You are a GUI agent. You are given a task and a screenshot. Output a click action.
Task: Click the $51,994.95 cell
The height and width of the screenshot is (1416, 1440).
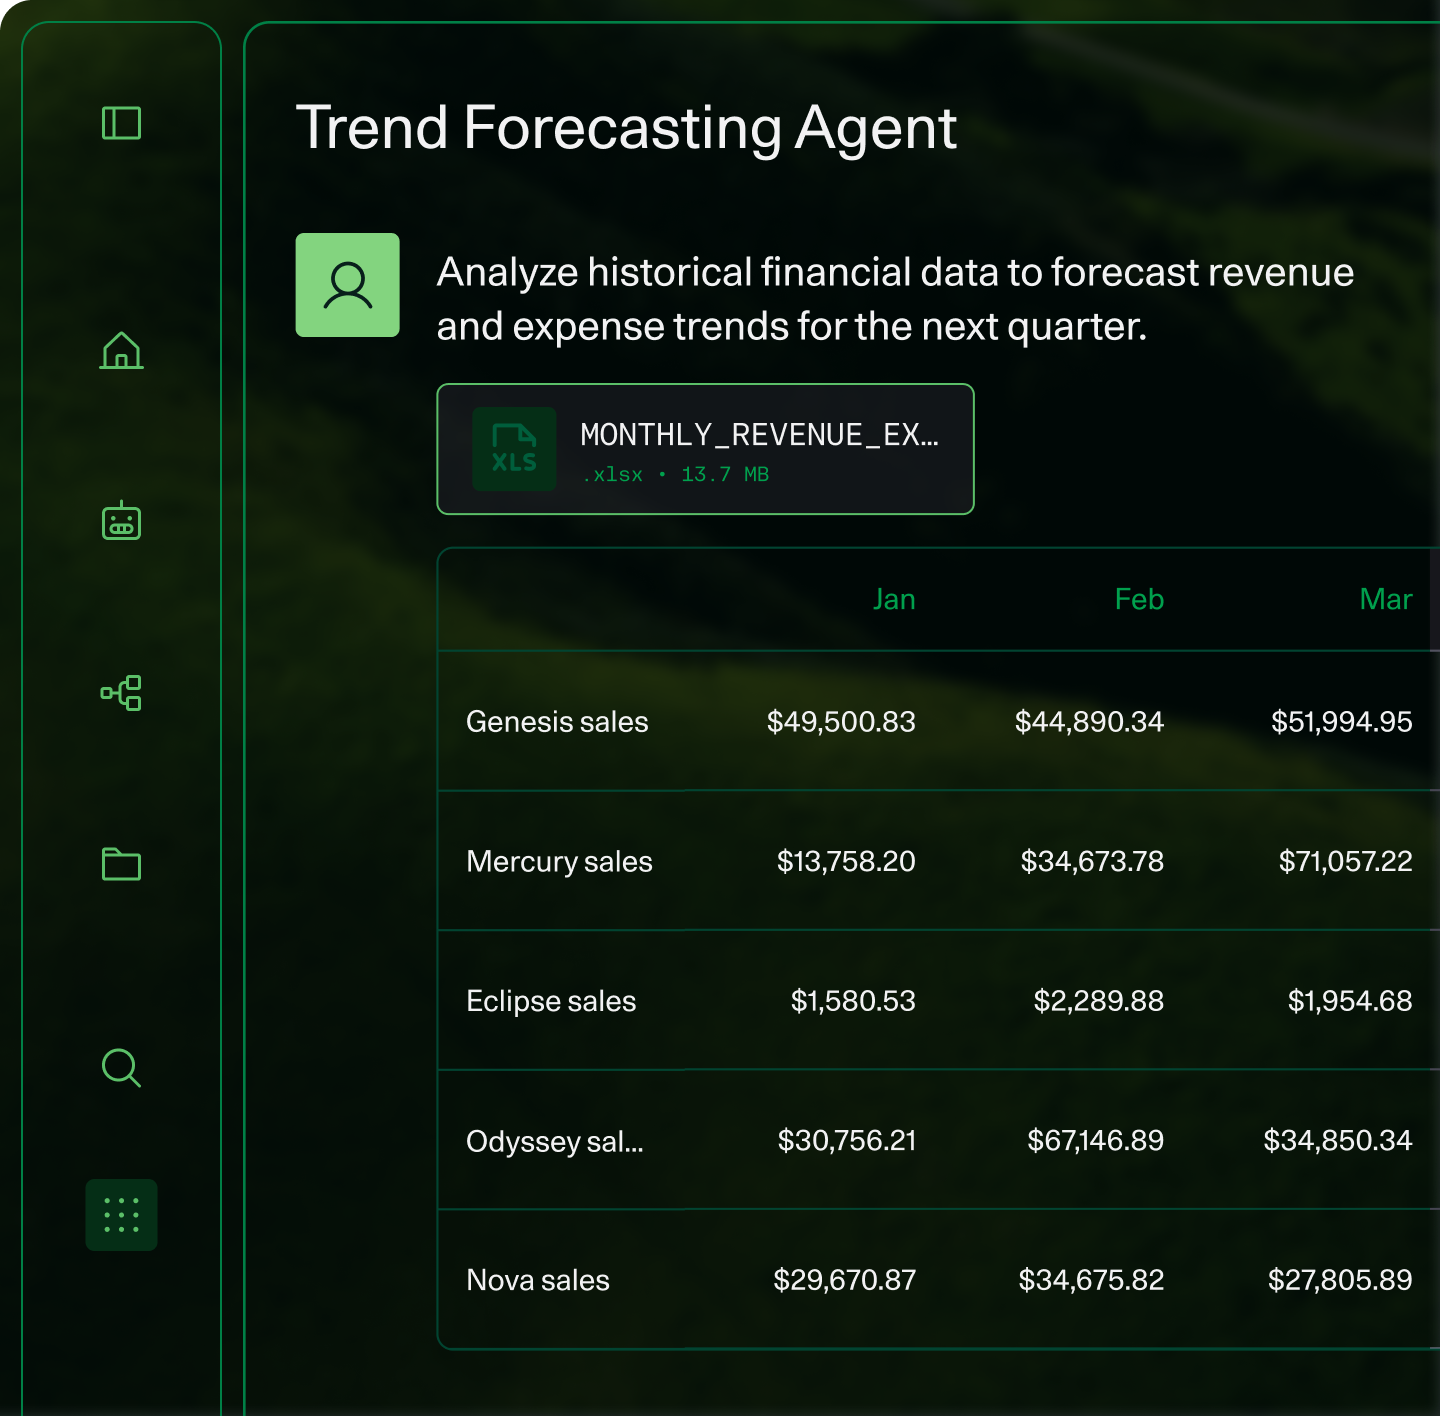(x=1341, y=721)
